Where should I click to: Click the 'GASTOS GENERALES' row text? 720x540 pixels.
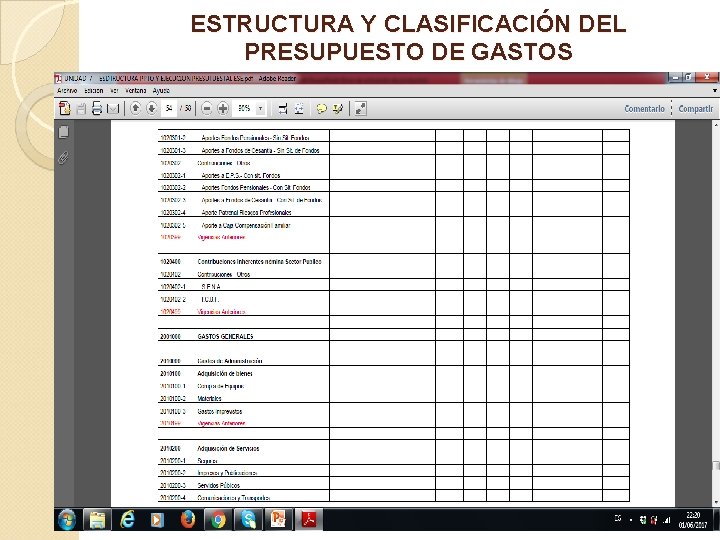(x=225, y=337)
